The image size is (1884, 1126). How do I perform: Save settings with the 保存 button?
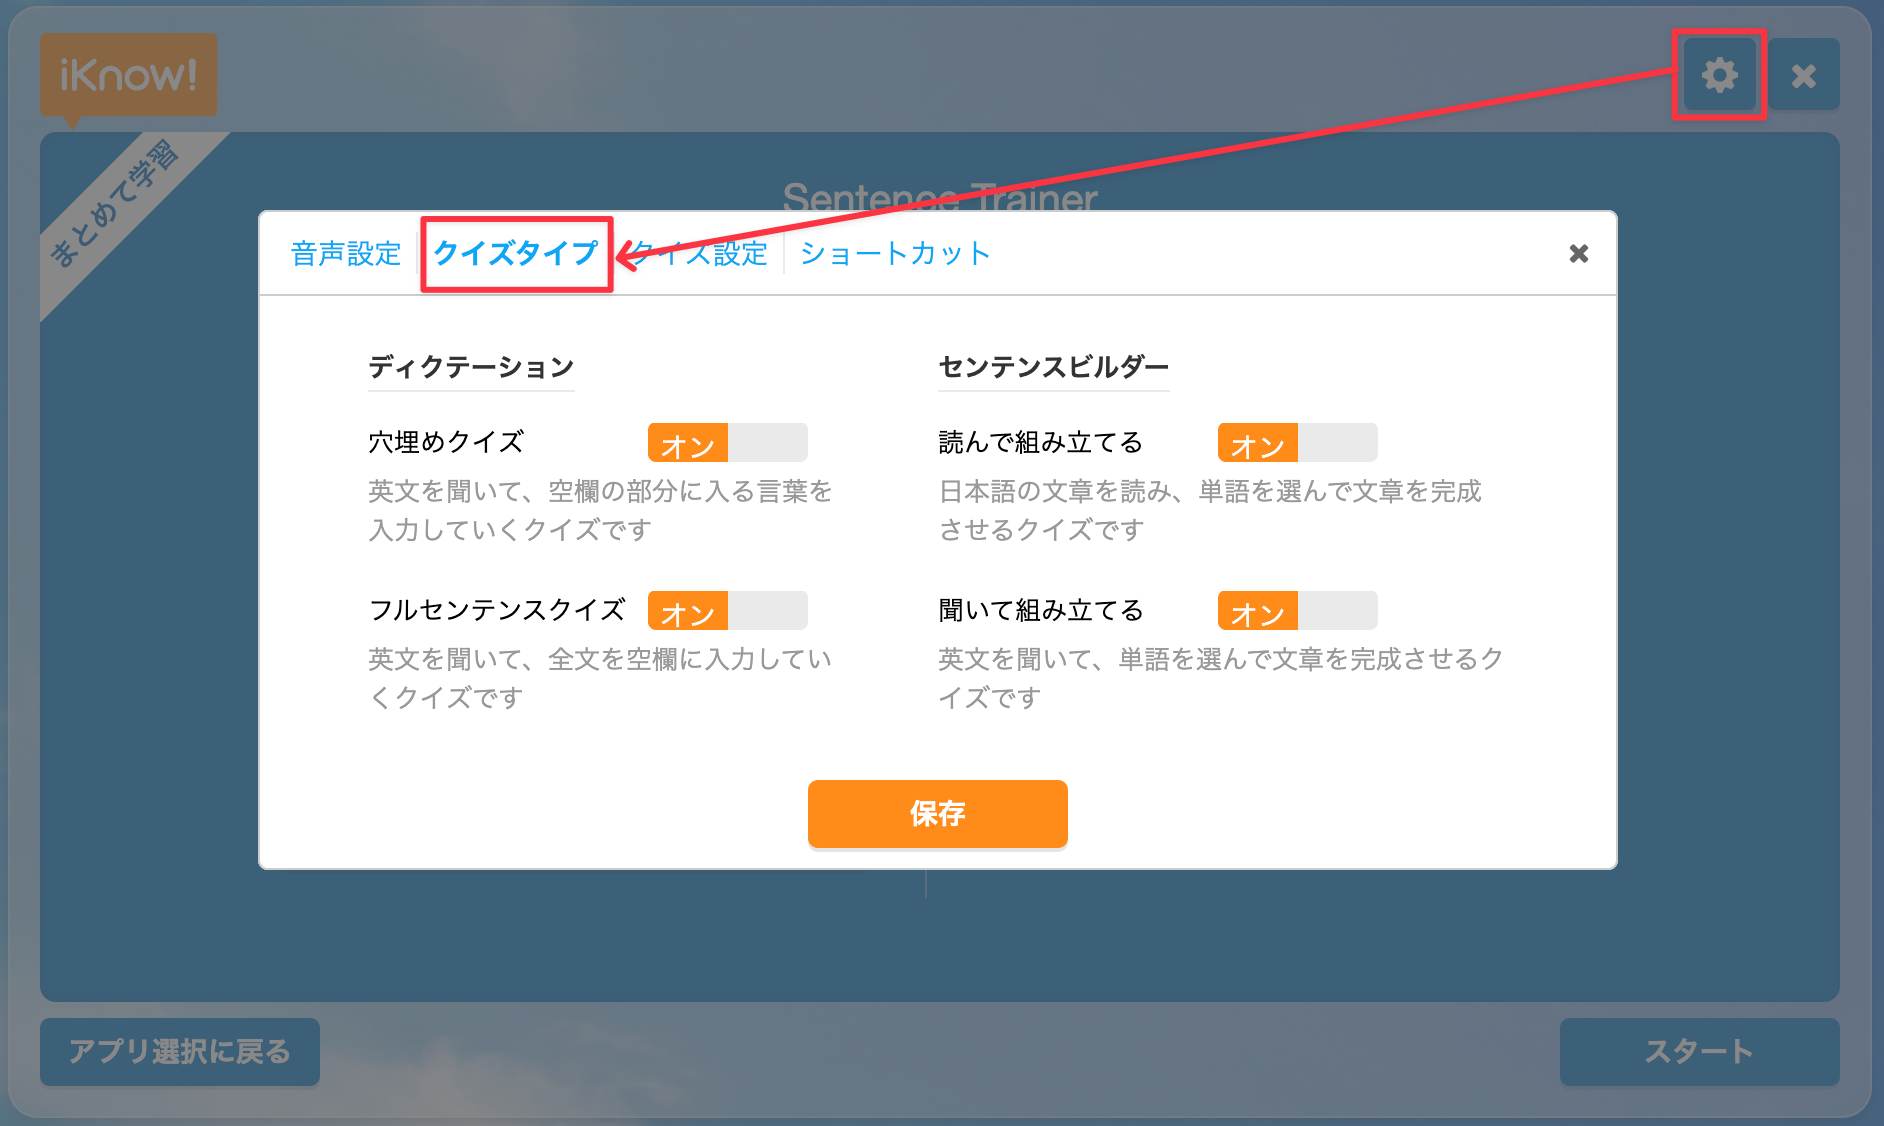point(938,814)
